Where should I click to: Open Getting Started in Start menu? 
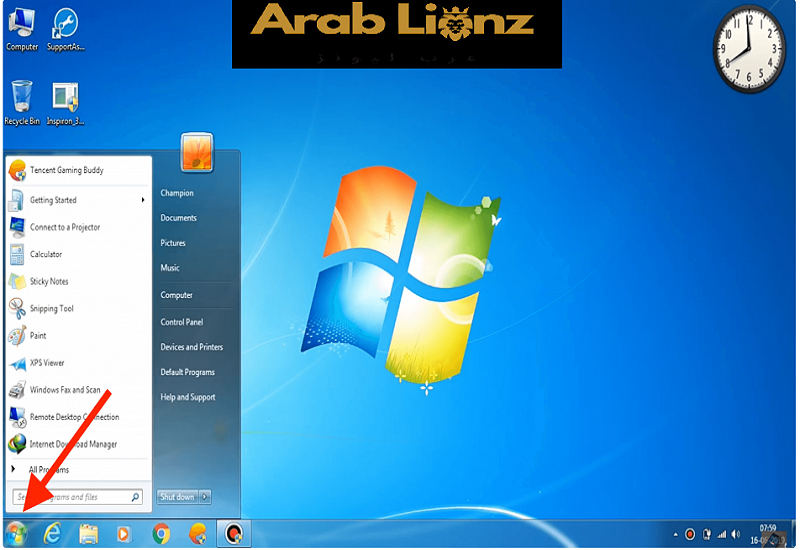79,200
